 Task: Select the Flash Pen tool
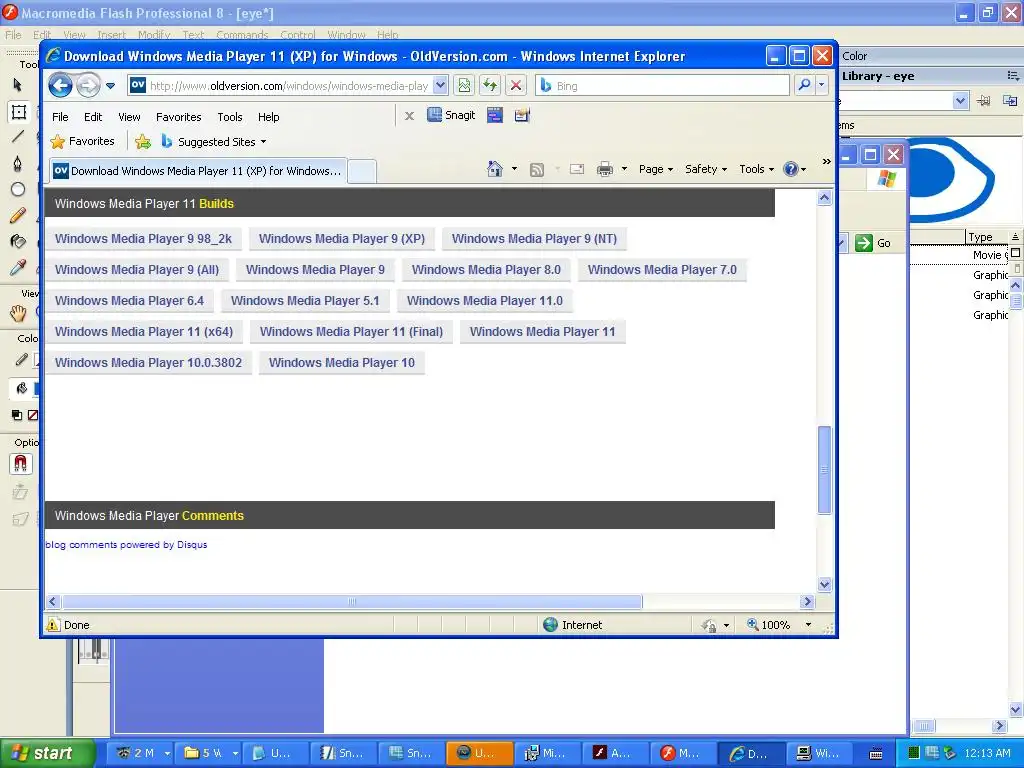pos(18,163)
